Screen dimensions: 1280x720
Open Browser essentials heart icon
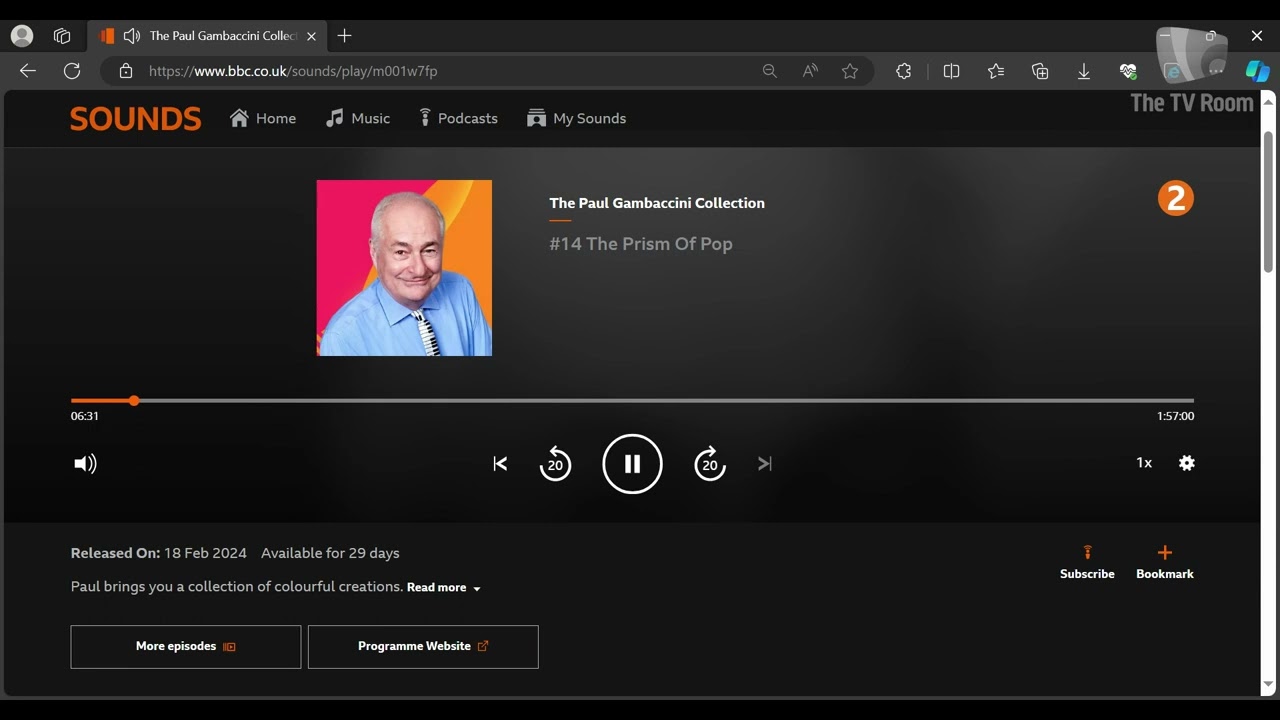pos(1128,71)
